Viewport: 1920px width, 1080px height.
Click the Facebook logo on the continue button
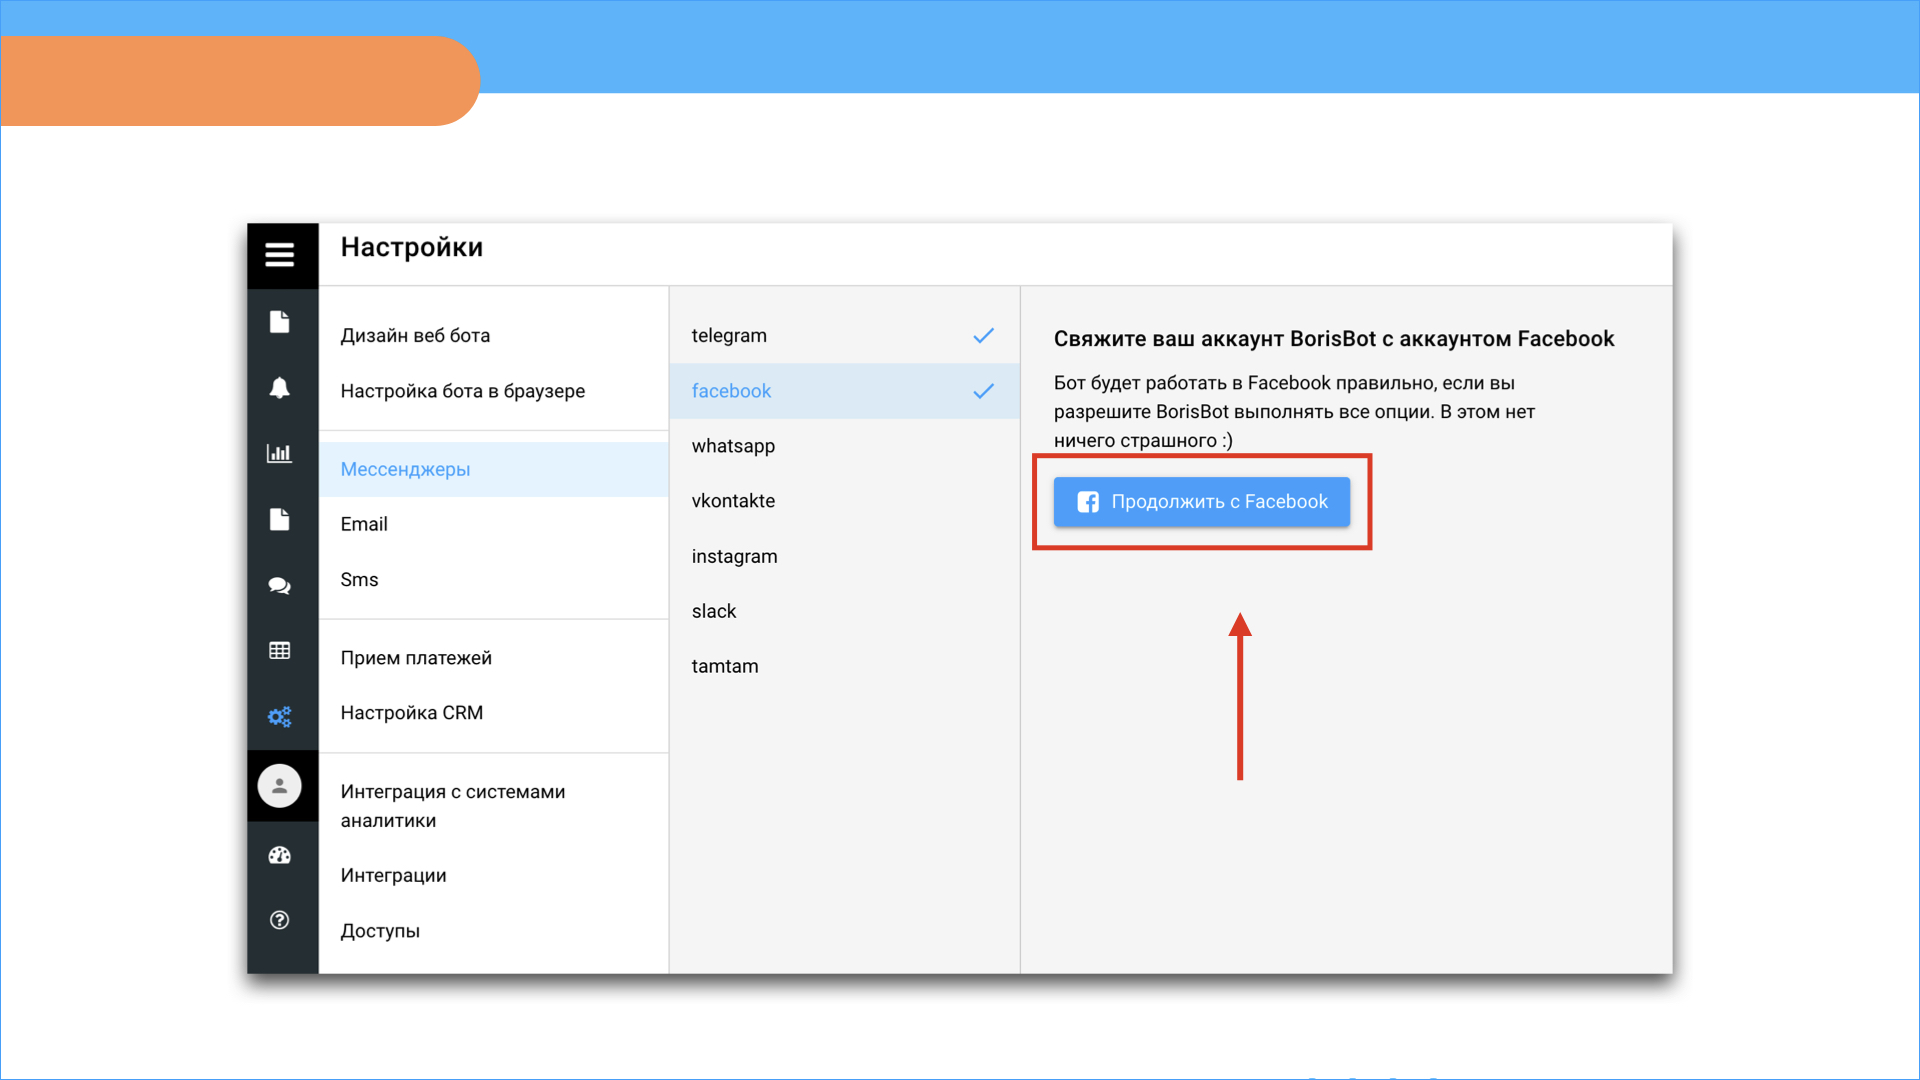pos(1088,502)
